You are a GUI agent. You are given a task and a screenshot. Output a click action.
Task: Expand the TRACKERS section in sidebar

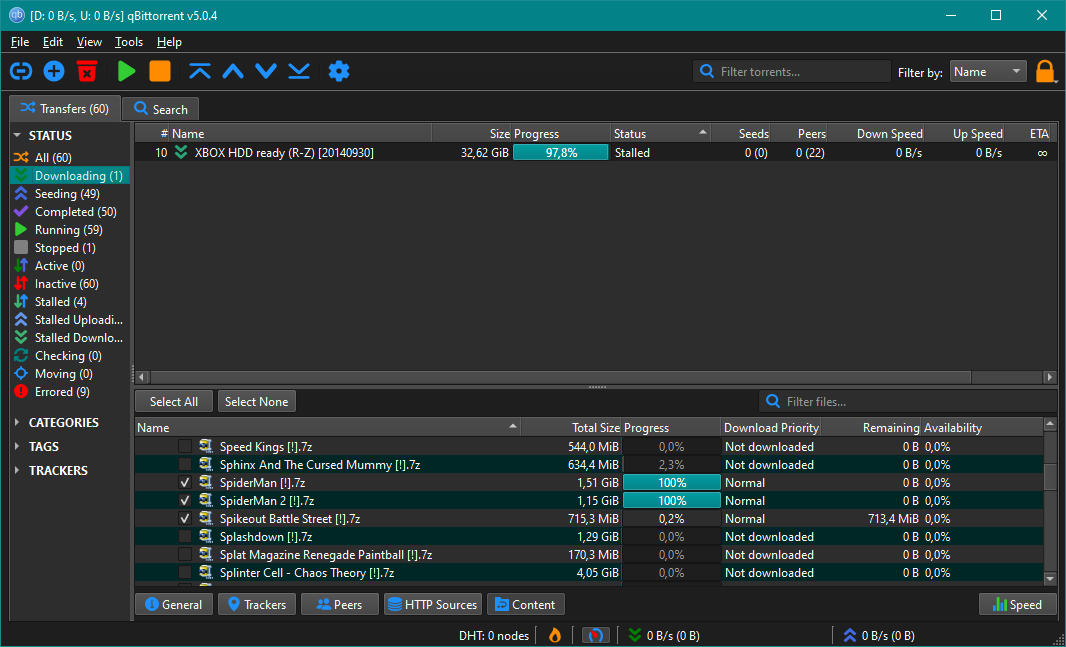[18, 470]
